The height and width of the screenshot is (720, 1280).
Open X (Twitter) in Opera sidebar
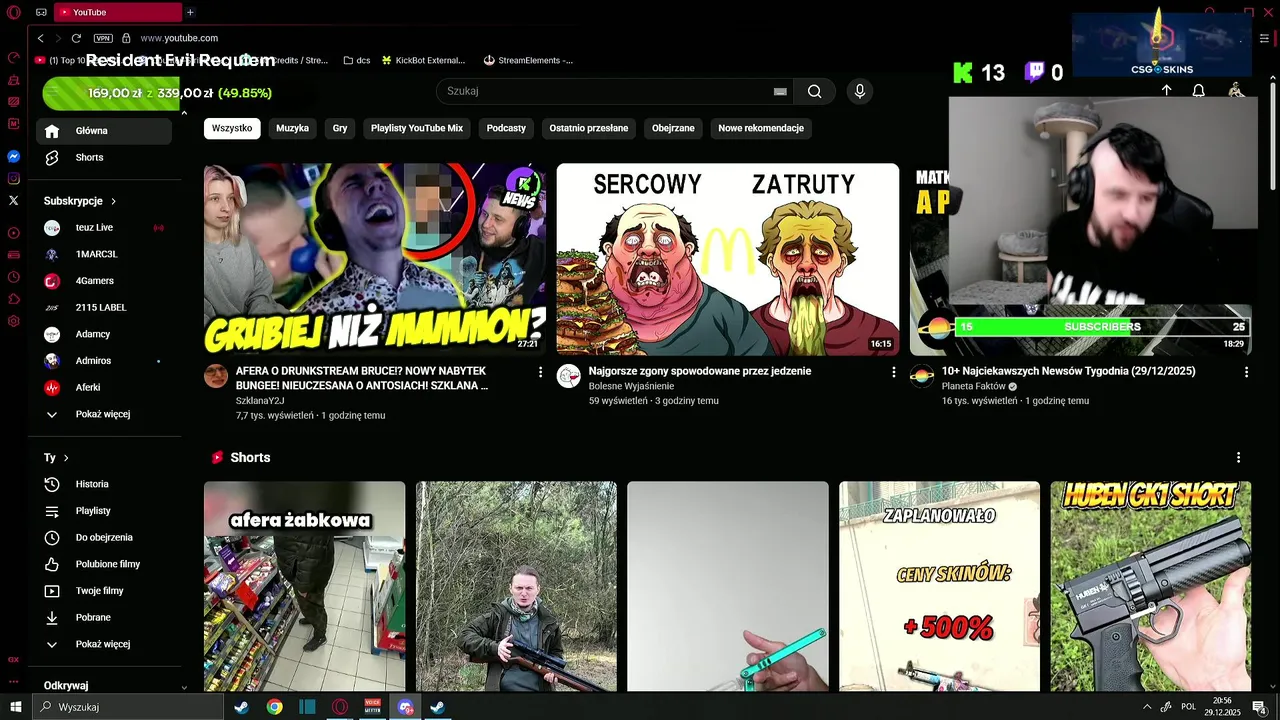(14, 201)
